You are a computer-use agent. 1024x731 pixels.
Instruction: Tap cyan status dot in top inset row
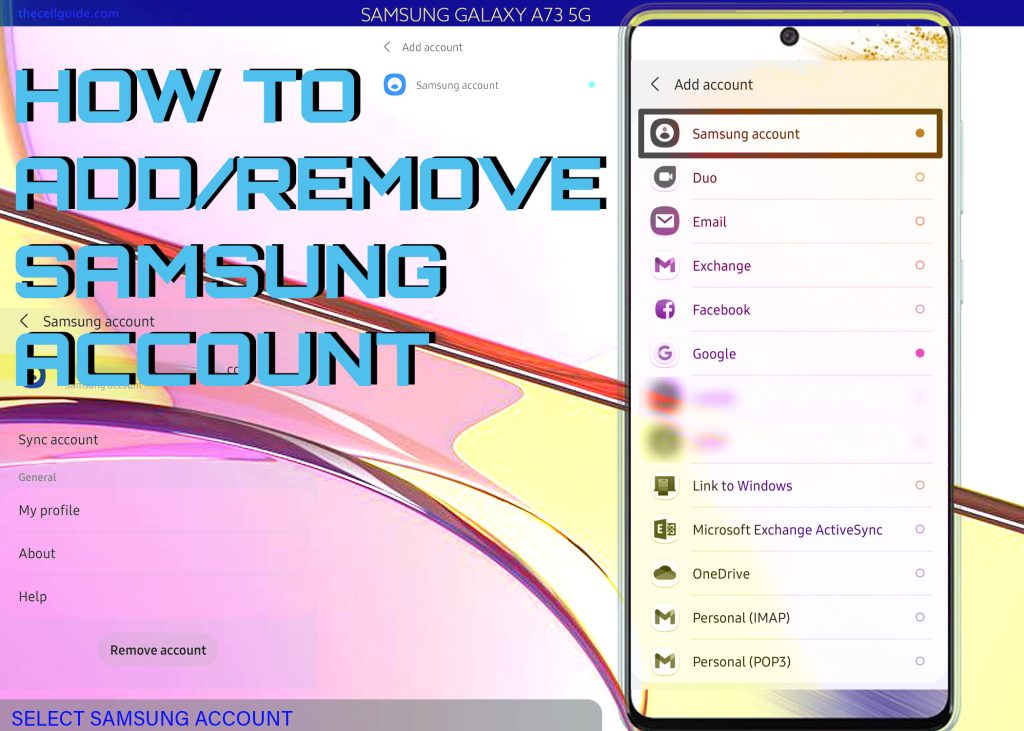pos(591,85)
